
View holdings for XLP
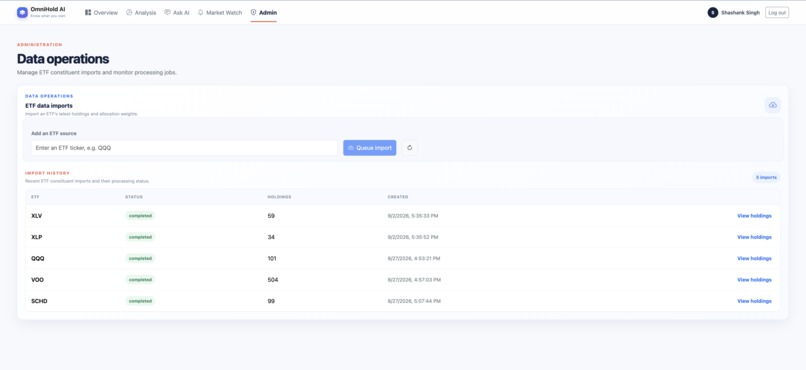click(754, 237)
